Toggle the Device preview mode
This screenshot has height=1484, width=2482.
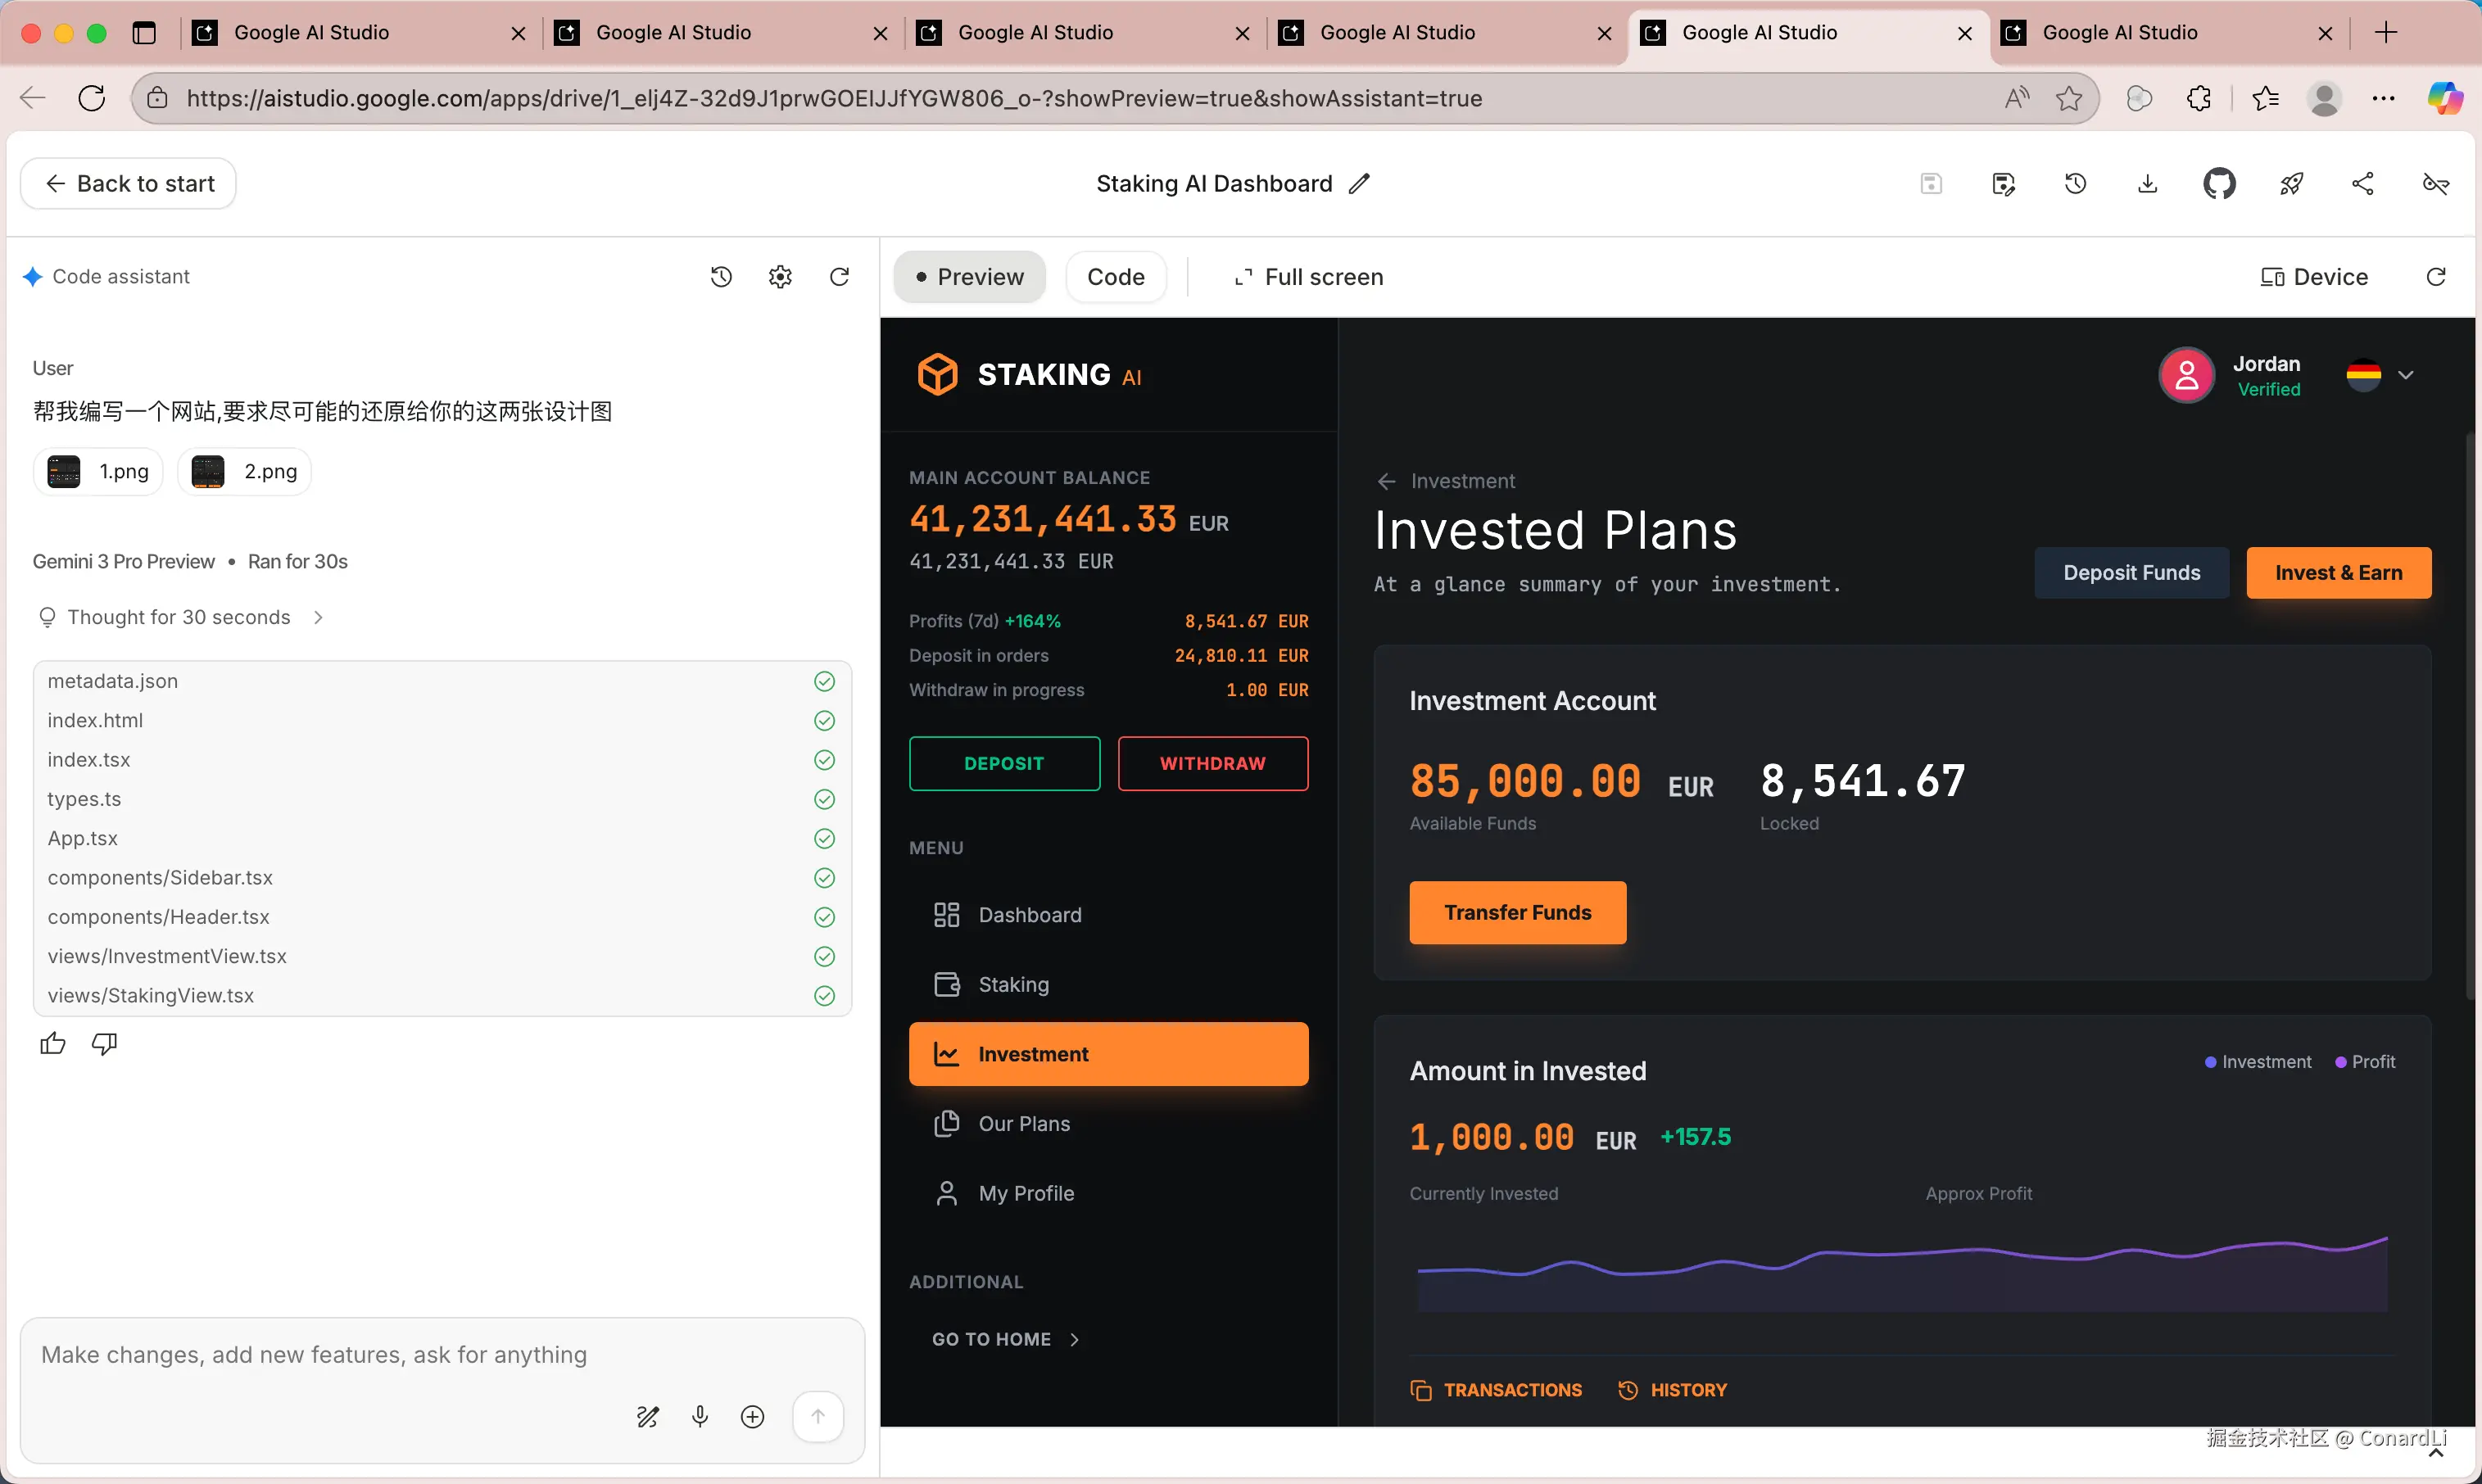(x=2314, y=277)
